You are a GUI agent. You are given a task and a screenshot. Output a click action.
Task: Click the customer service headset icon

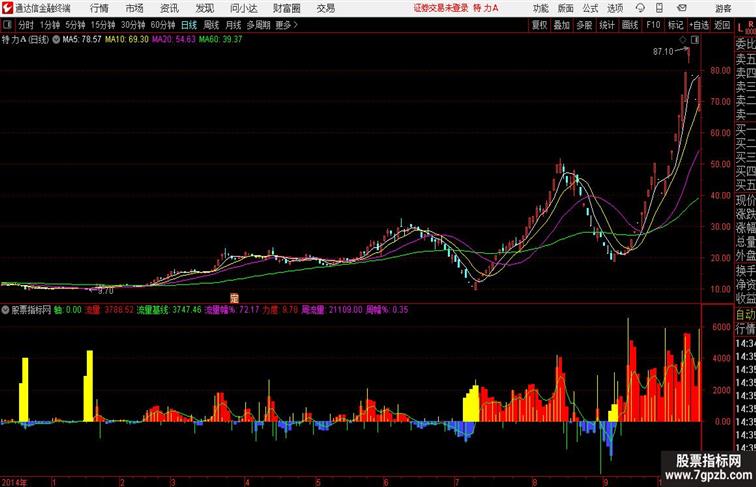(640, 8)
